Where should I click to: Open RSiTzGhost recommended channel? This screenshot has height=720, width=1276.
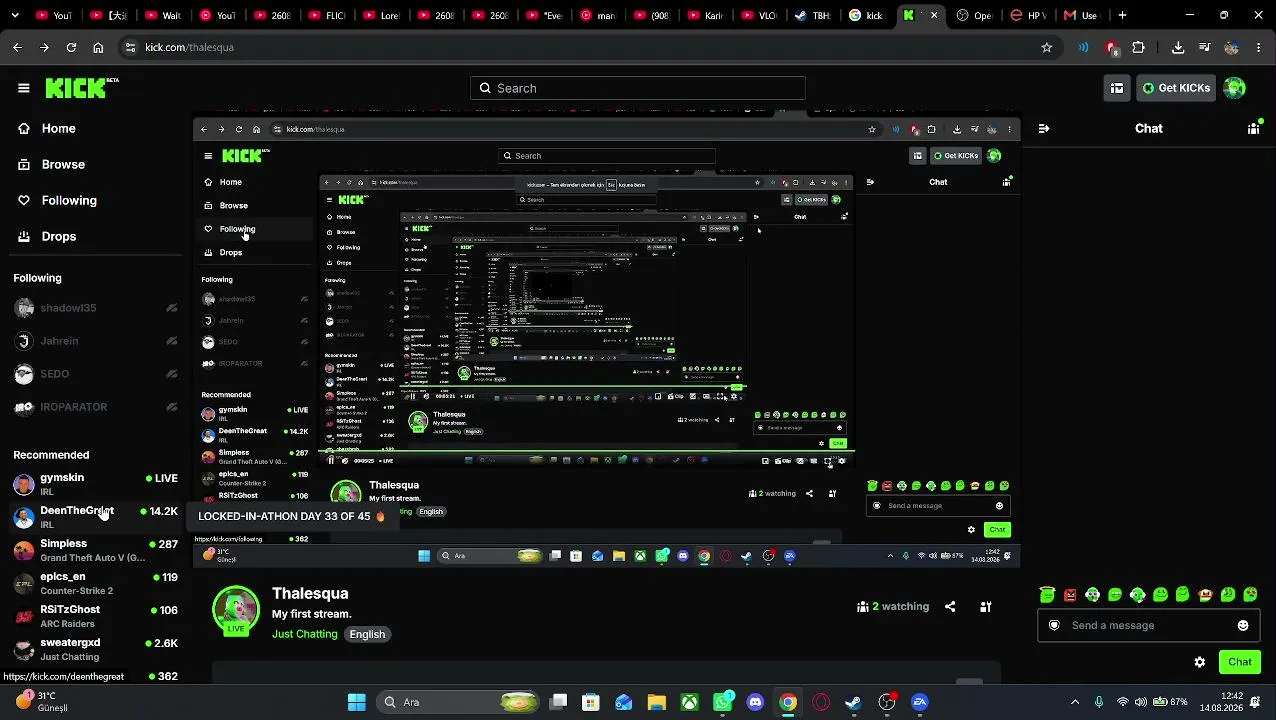coord(95,616)
